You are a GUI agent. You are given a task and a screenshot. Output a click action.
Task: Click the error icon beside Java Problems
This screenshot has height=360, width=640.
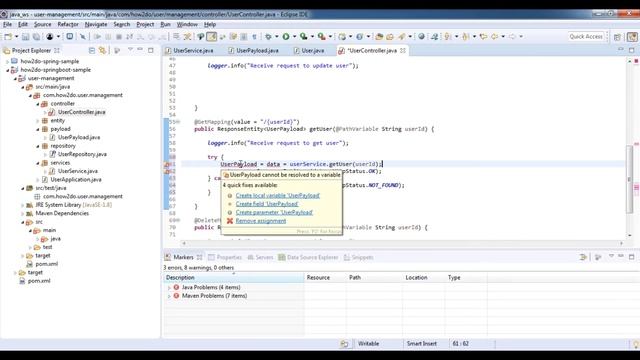(x=176, y=287)
